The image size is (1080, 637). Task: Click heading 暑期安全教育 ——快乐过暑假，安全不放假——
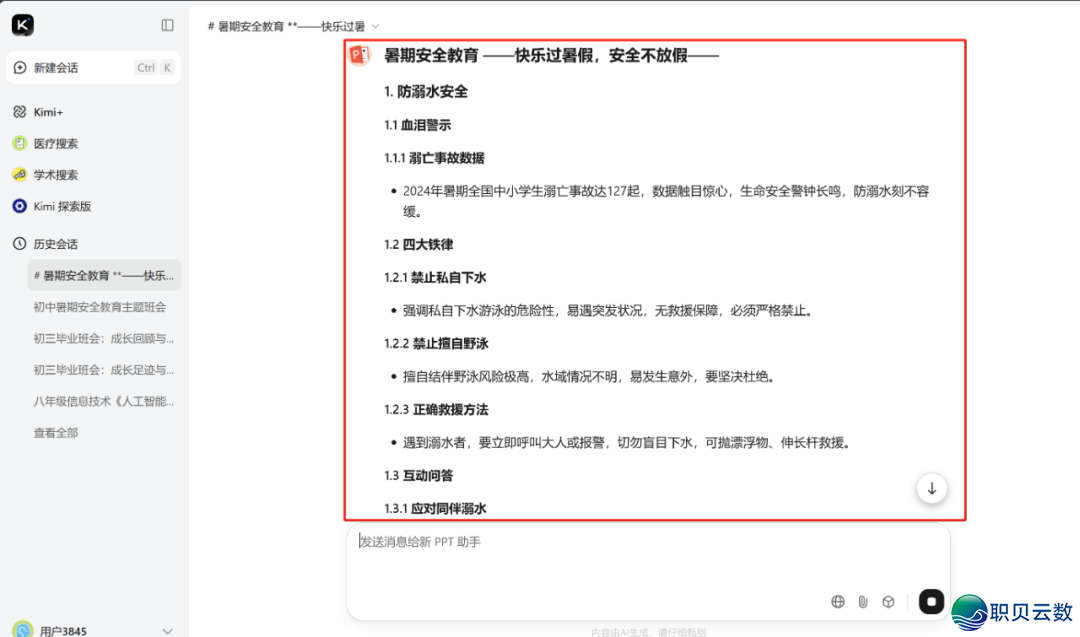[x=551, y=55]
